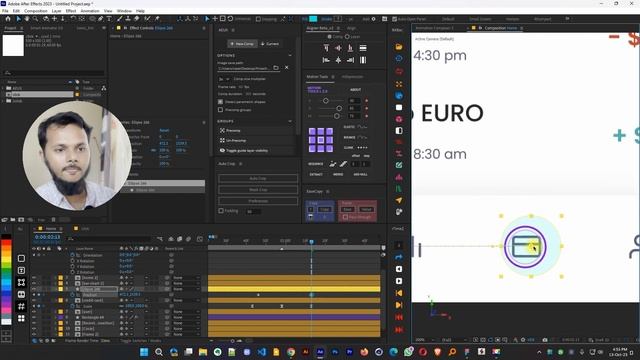Click align top icon in Aligner panel
The height and width of the screenshot is (360, 640).
[x=326, y=48]
